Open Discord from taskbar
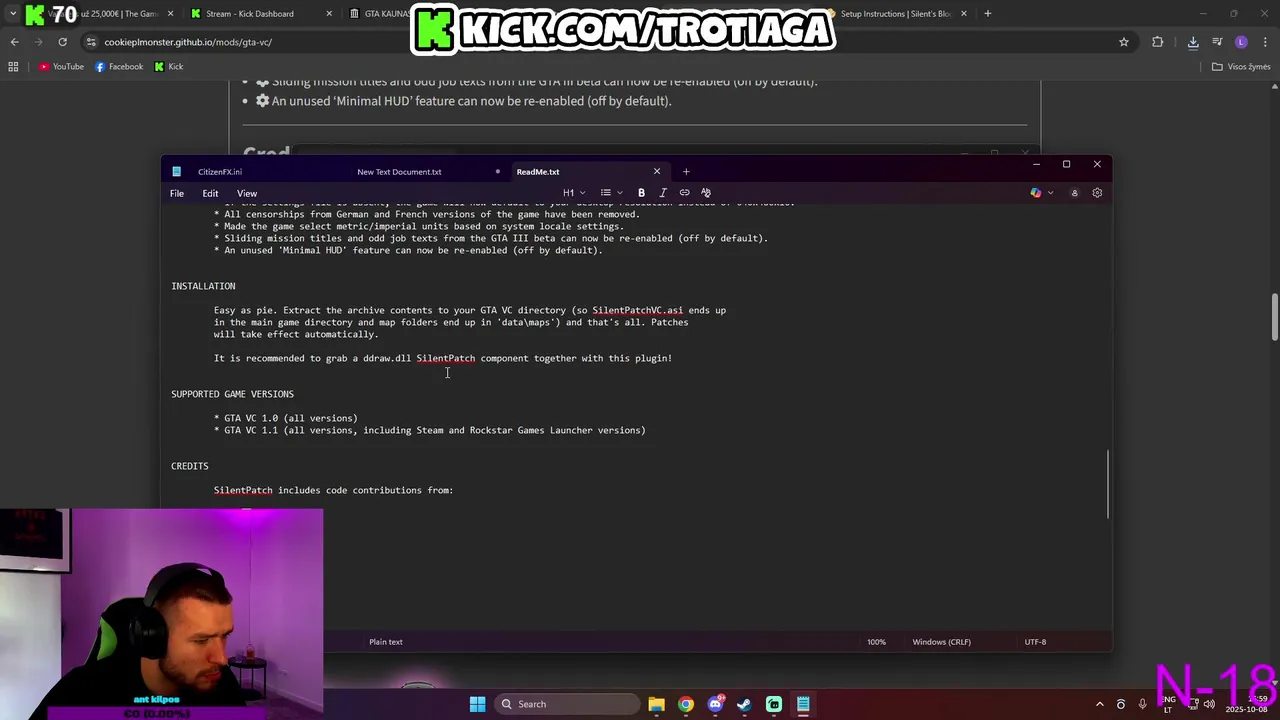This screenshot has width=1280, height=720. coord(715,704)
